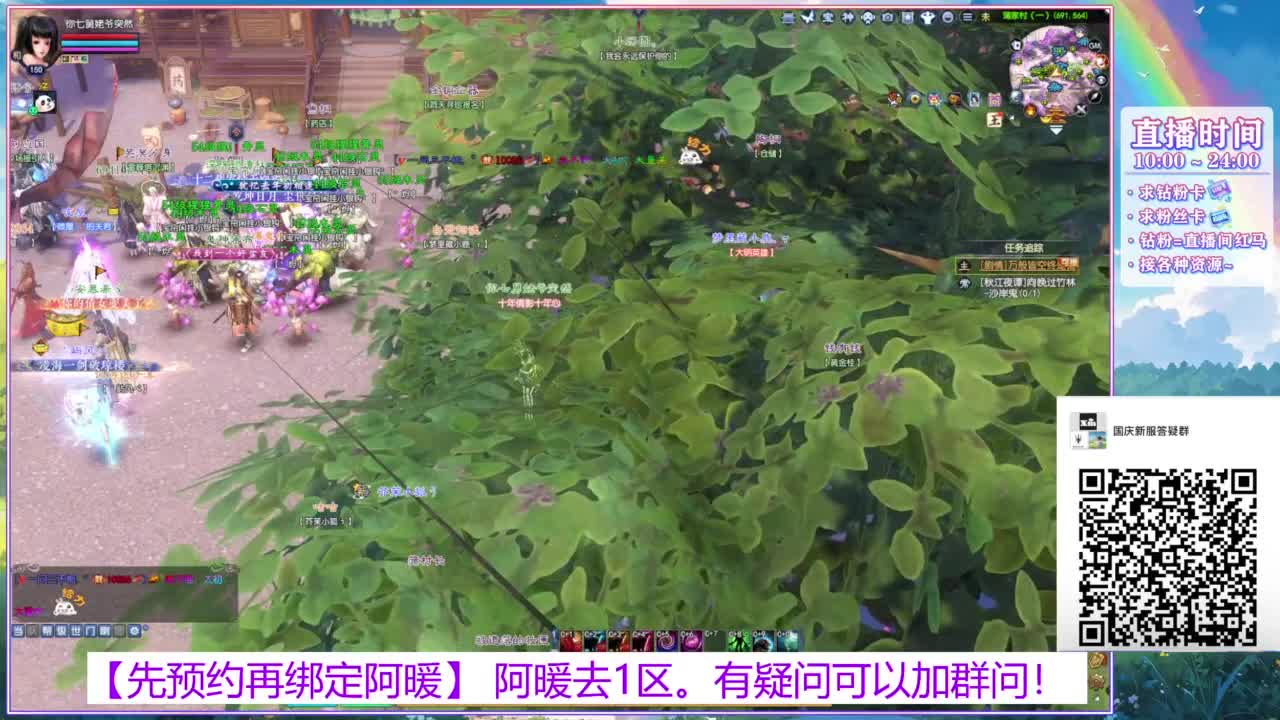
Task: Open the 王 badge icon with red dot
Action: [x=995, y=120]
